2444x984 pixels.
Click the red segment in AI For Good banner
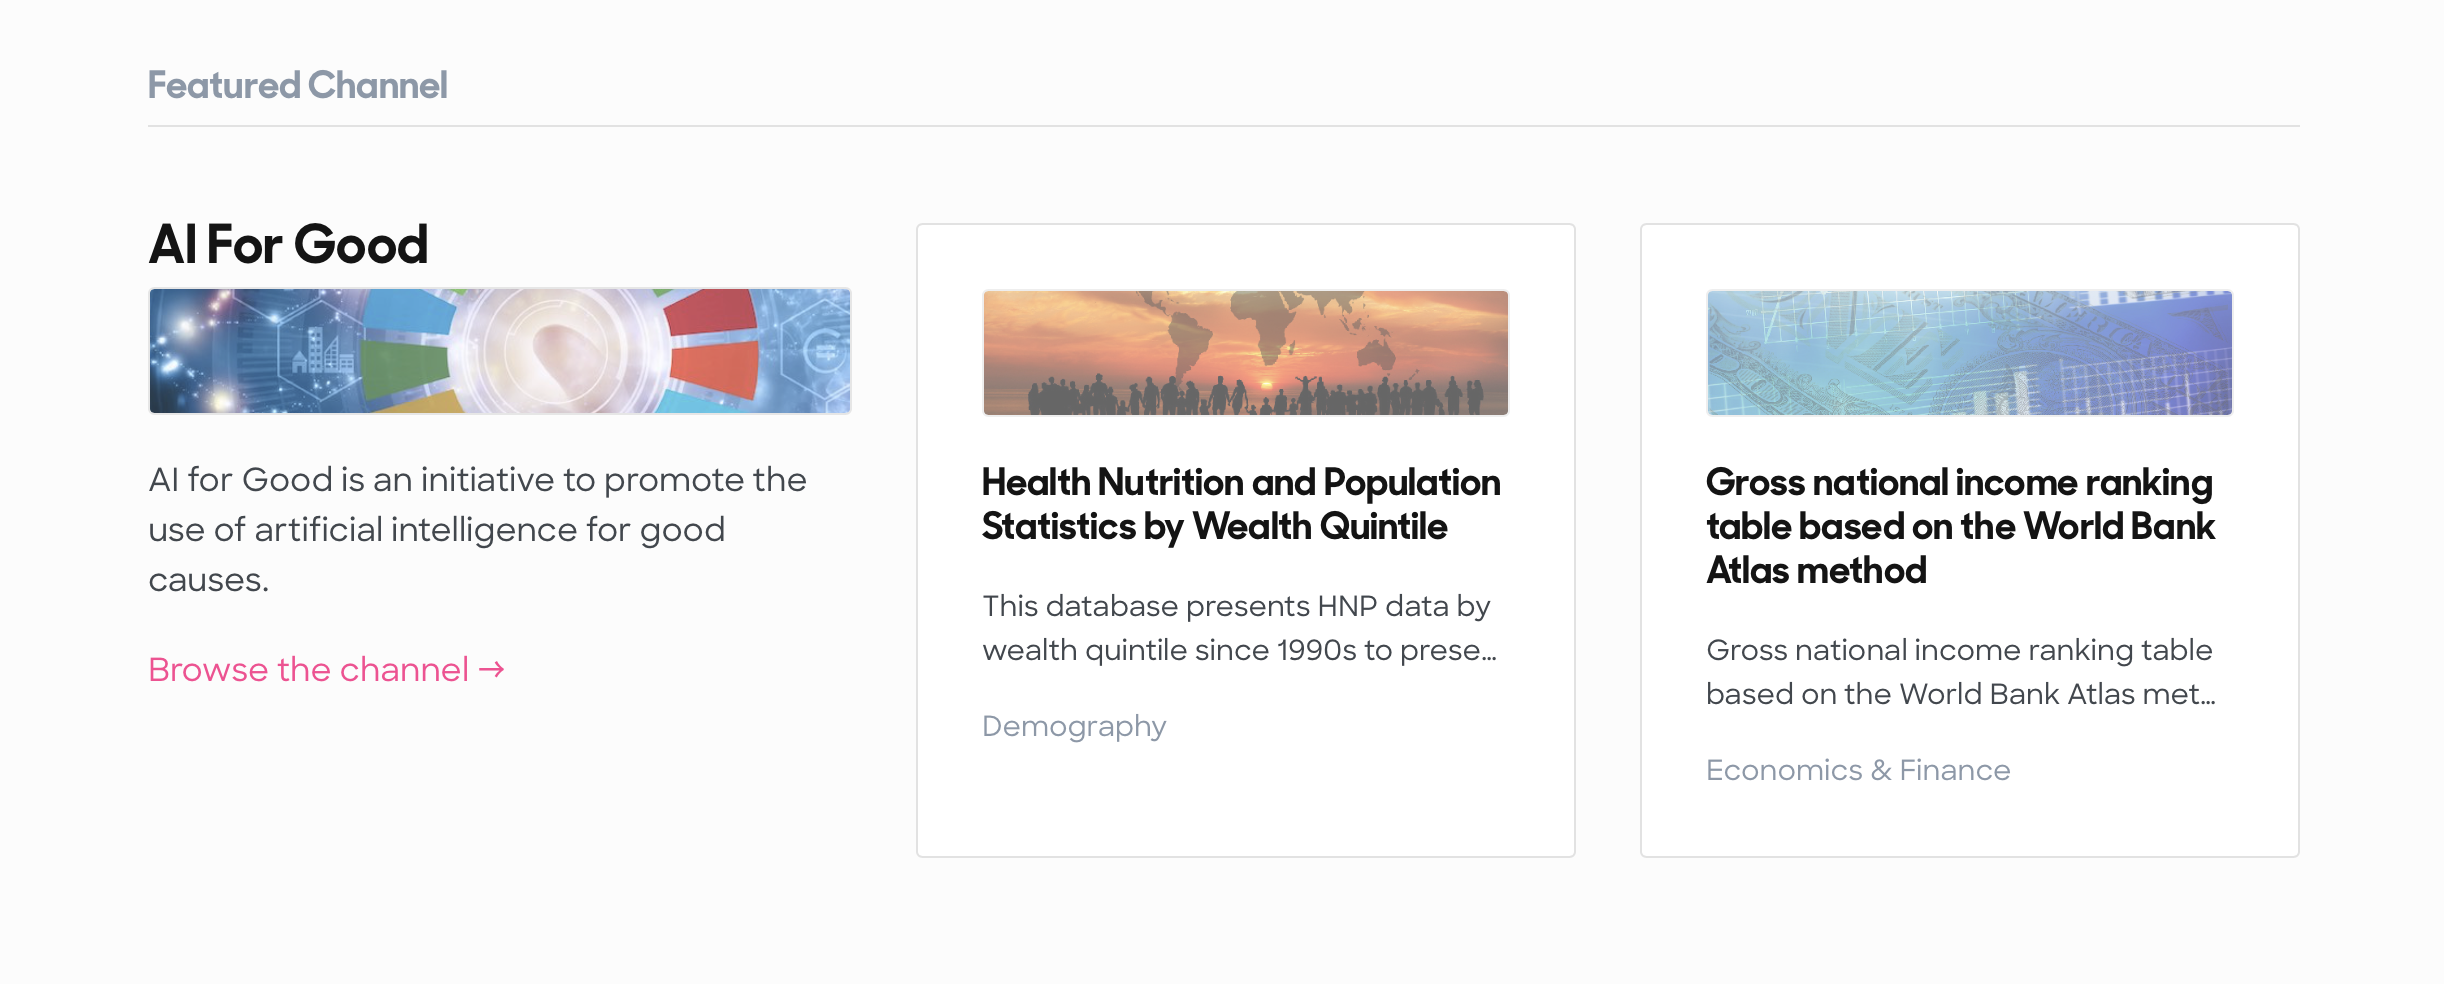[x=712, y=313]
